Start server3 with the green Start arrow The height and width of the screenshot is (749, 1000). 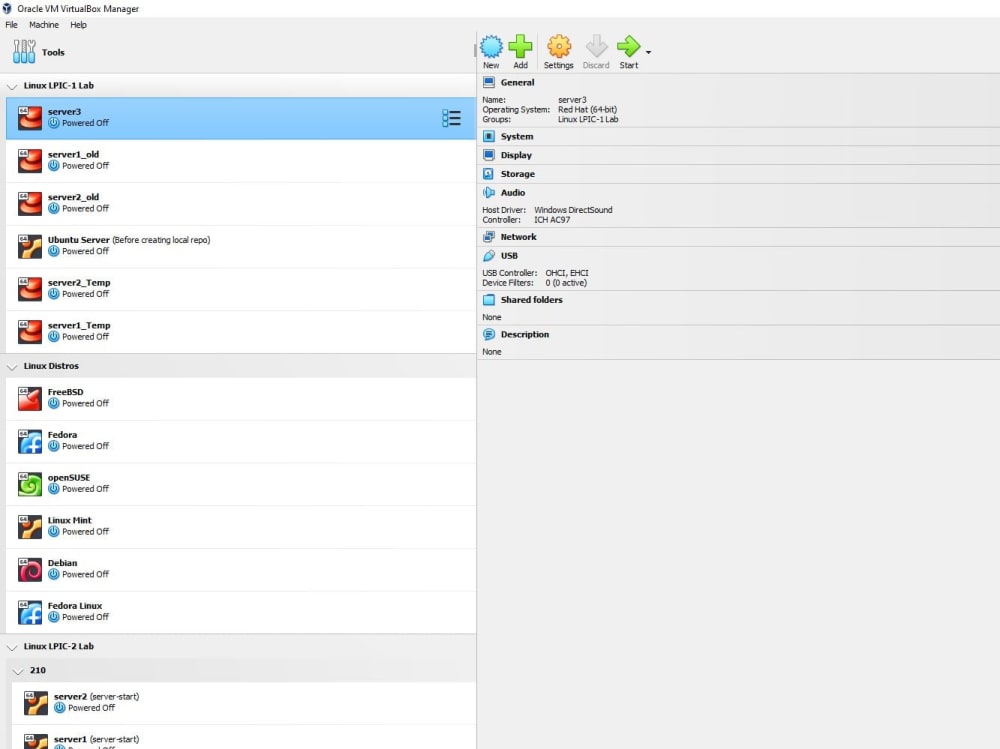629,47
